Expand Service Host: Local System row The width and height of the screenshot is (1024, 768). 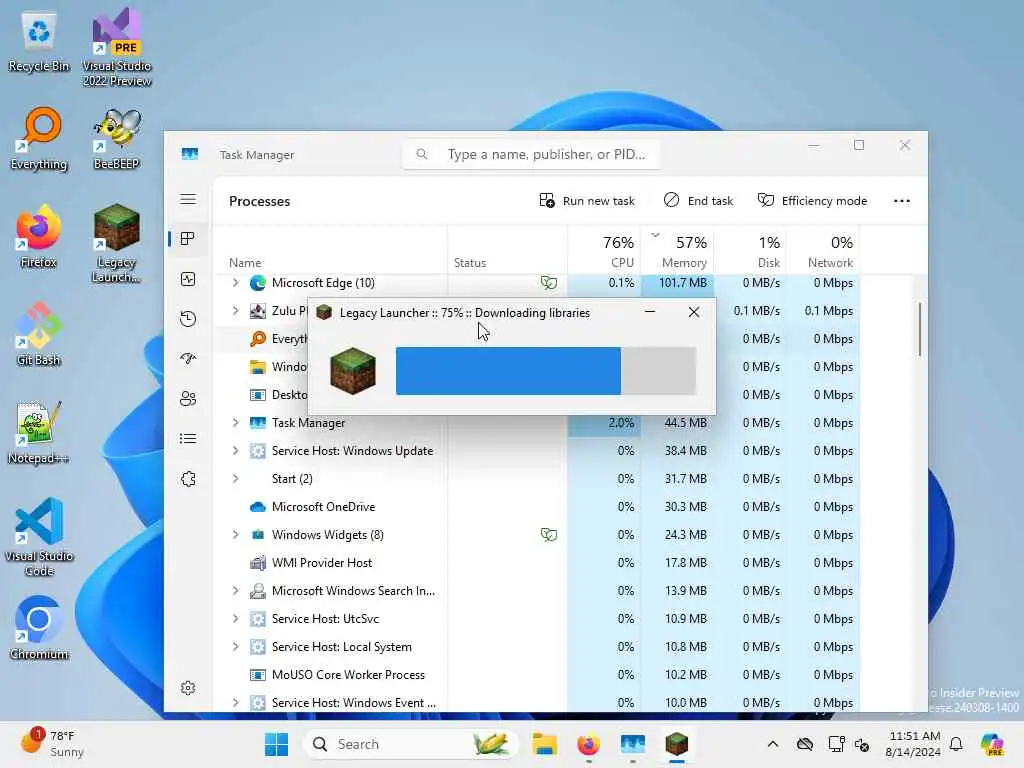(x=235, y=647)
